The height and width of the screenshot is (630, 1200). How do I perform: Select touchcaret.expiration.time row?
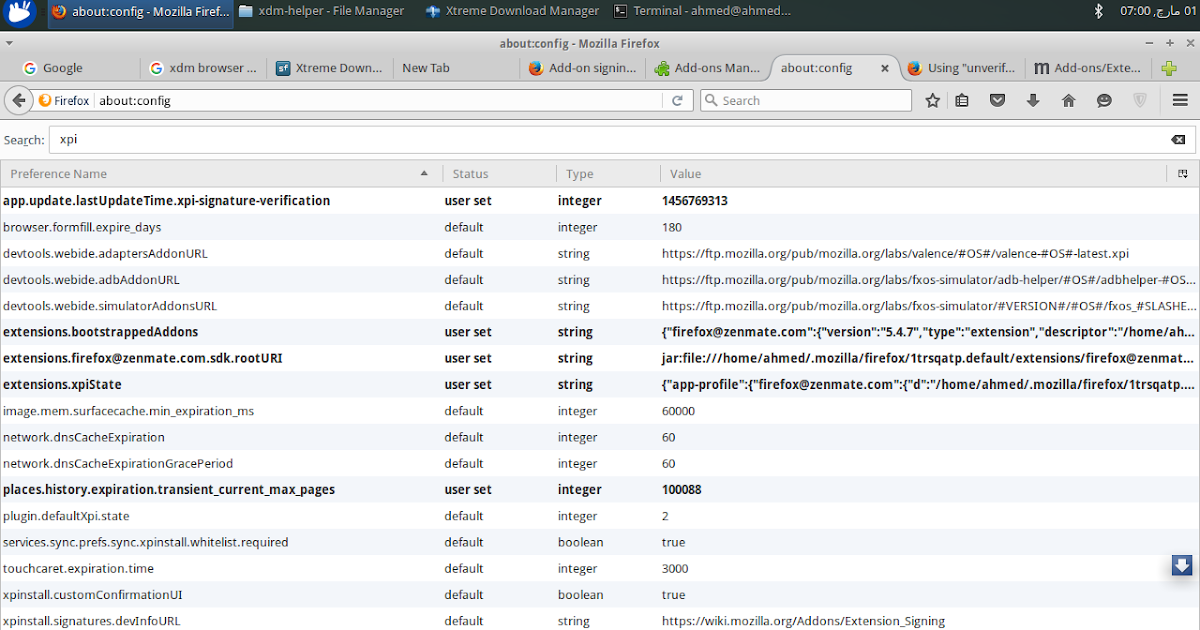click(600, 568)
